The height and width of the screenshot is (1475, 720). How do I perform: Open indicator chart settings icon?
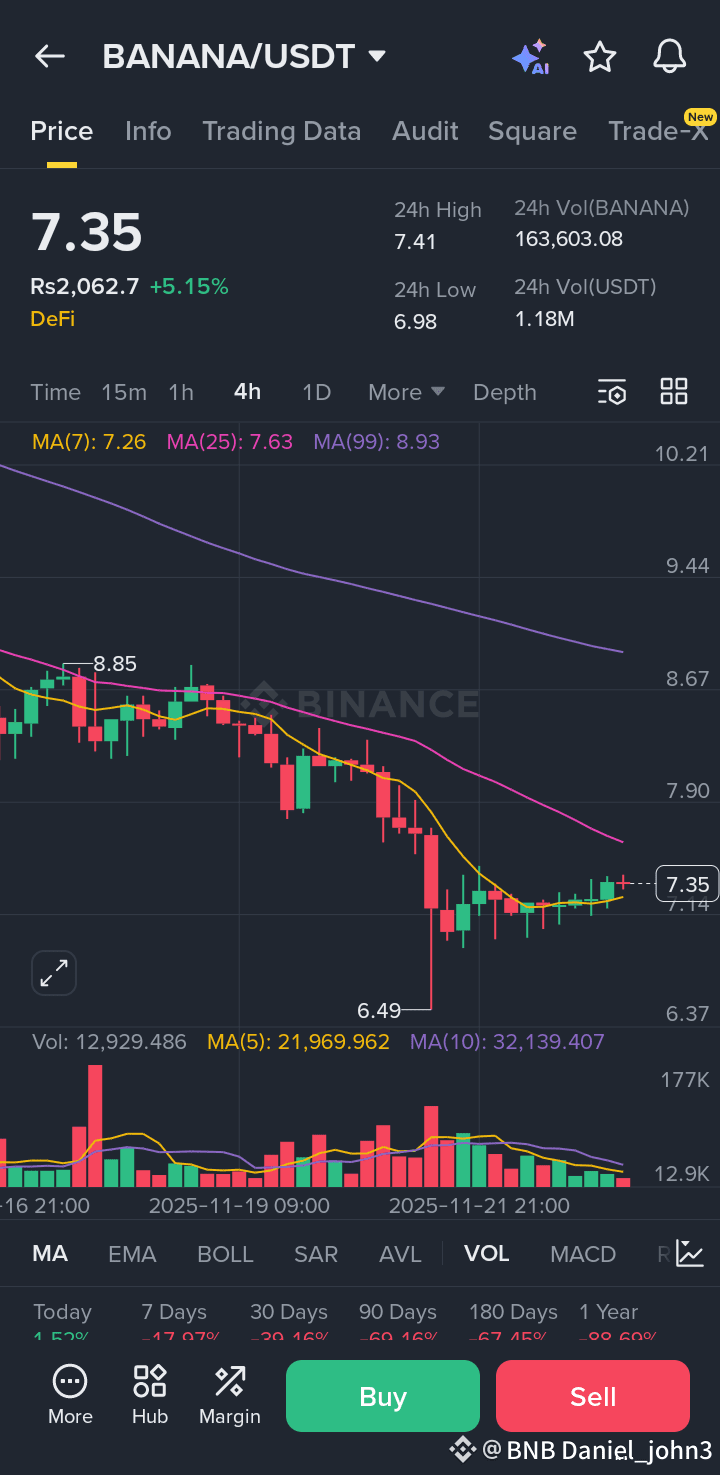click(x=691, y=1253)
